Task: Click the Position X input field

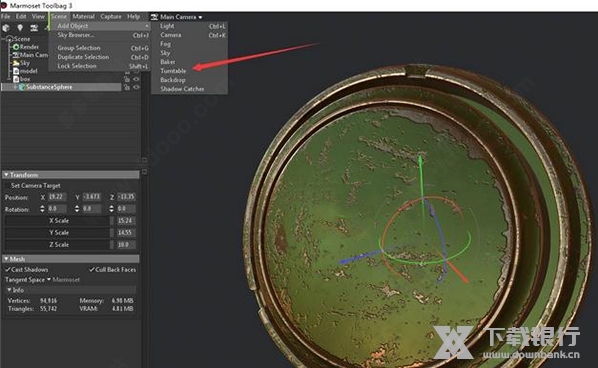Action: 57,197
